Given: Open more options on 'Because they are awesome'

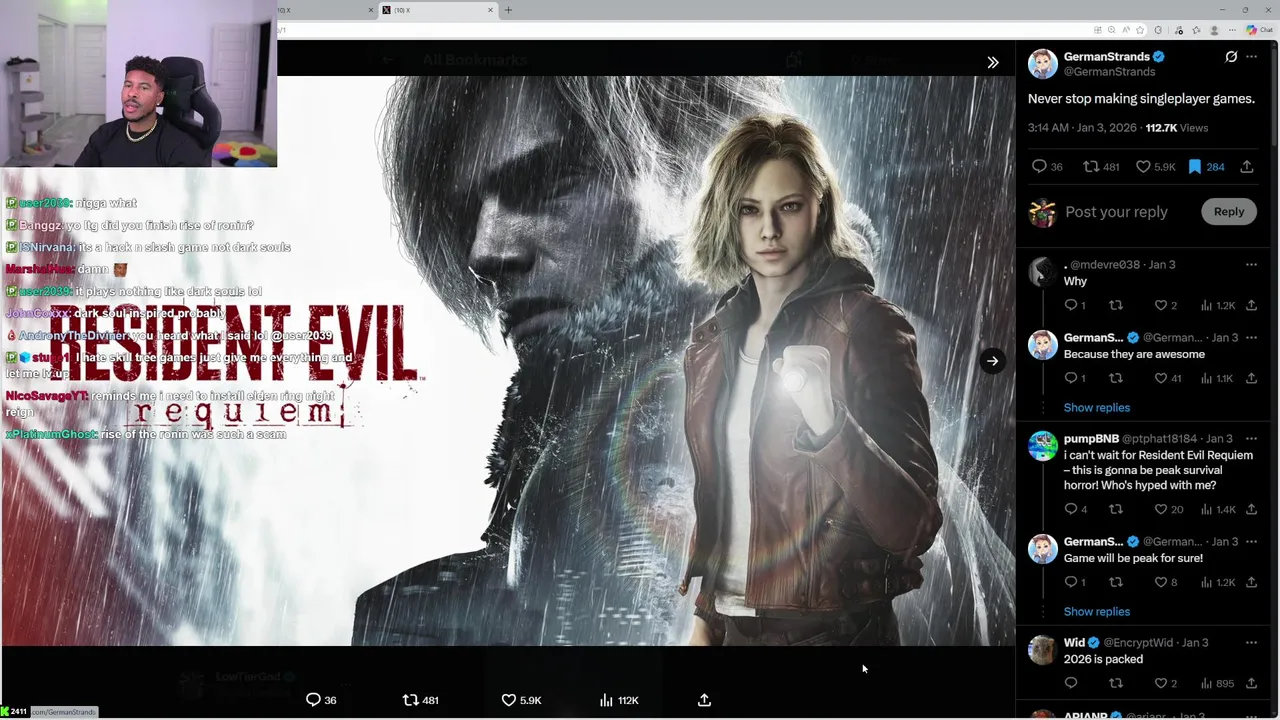Looking at the screenshot, I should 1251,338.
